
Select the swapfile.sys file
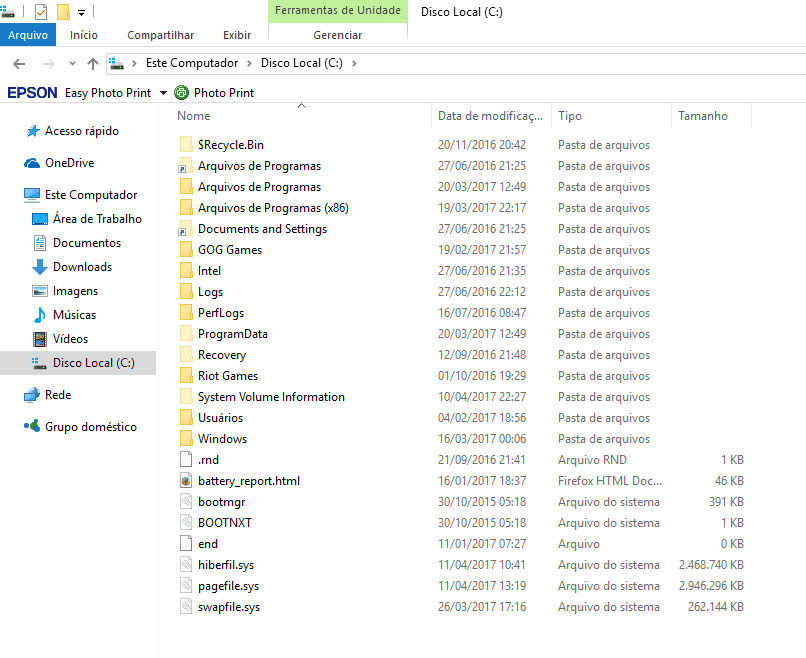(229, 607)
